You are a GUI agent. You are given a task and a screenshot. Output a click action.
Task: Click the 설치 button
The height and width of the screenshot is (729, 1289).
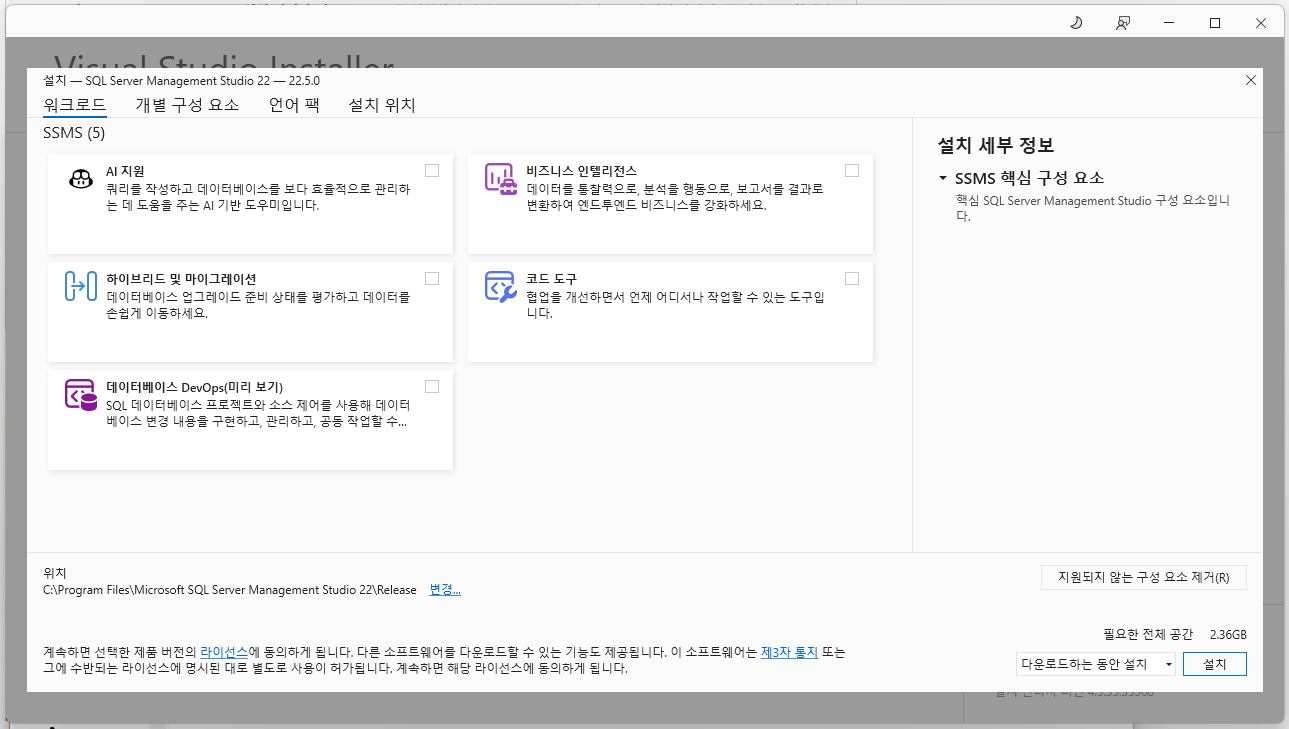(1214, 664)
